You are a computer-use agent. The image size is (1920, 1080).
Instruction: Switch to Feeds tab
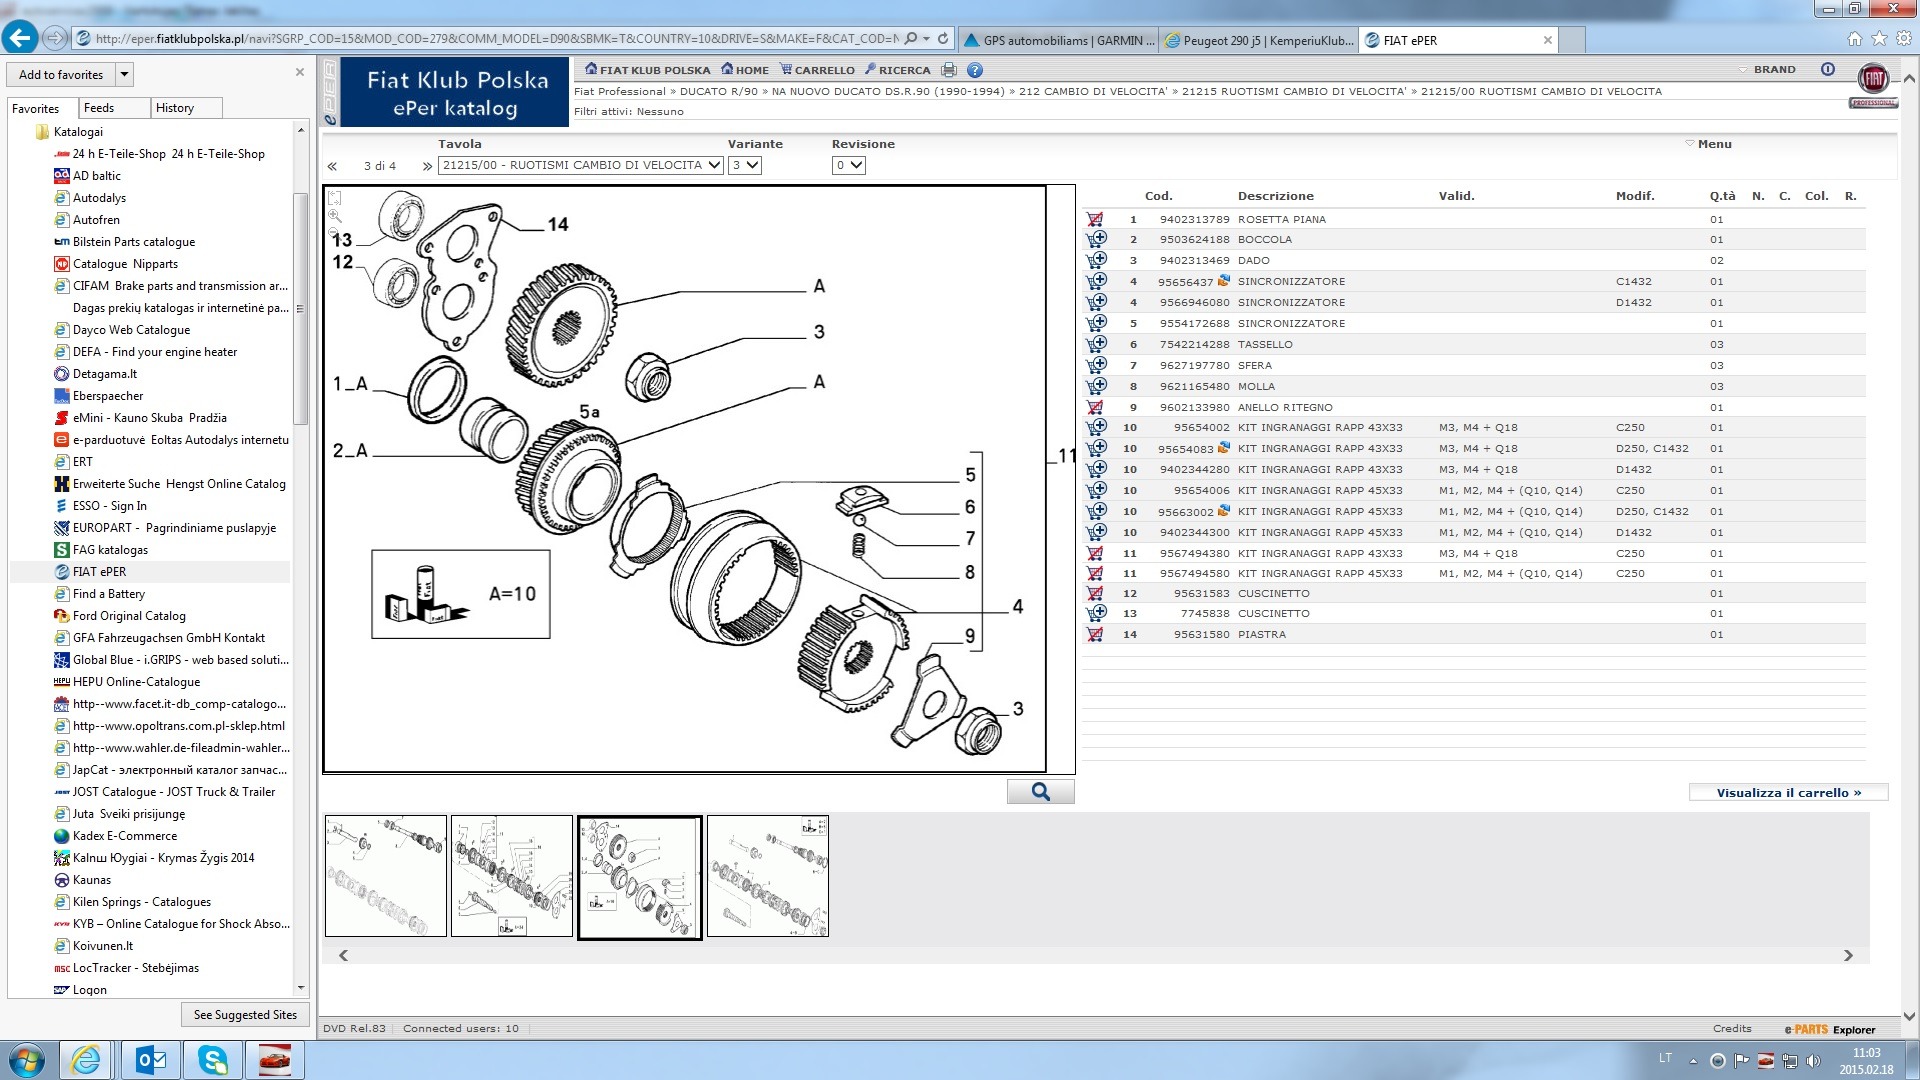112,108
